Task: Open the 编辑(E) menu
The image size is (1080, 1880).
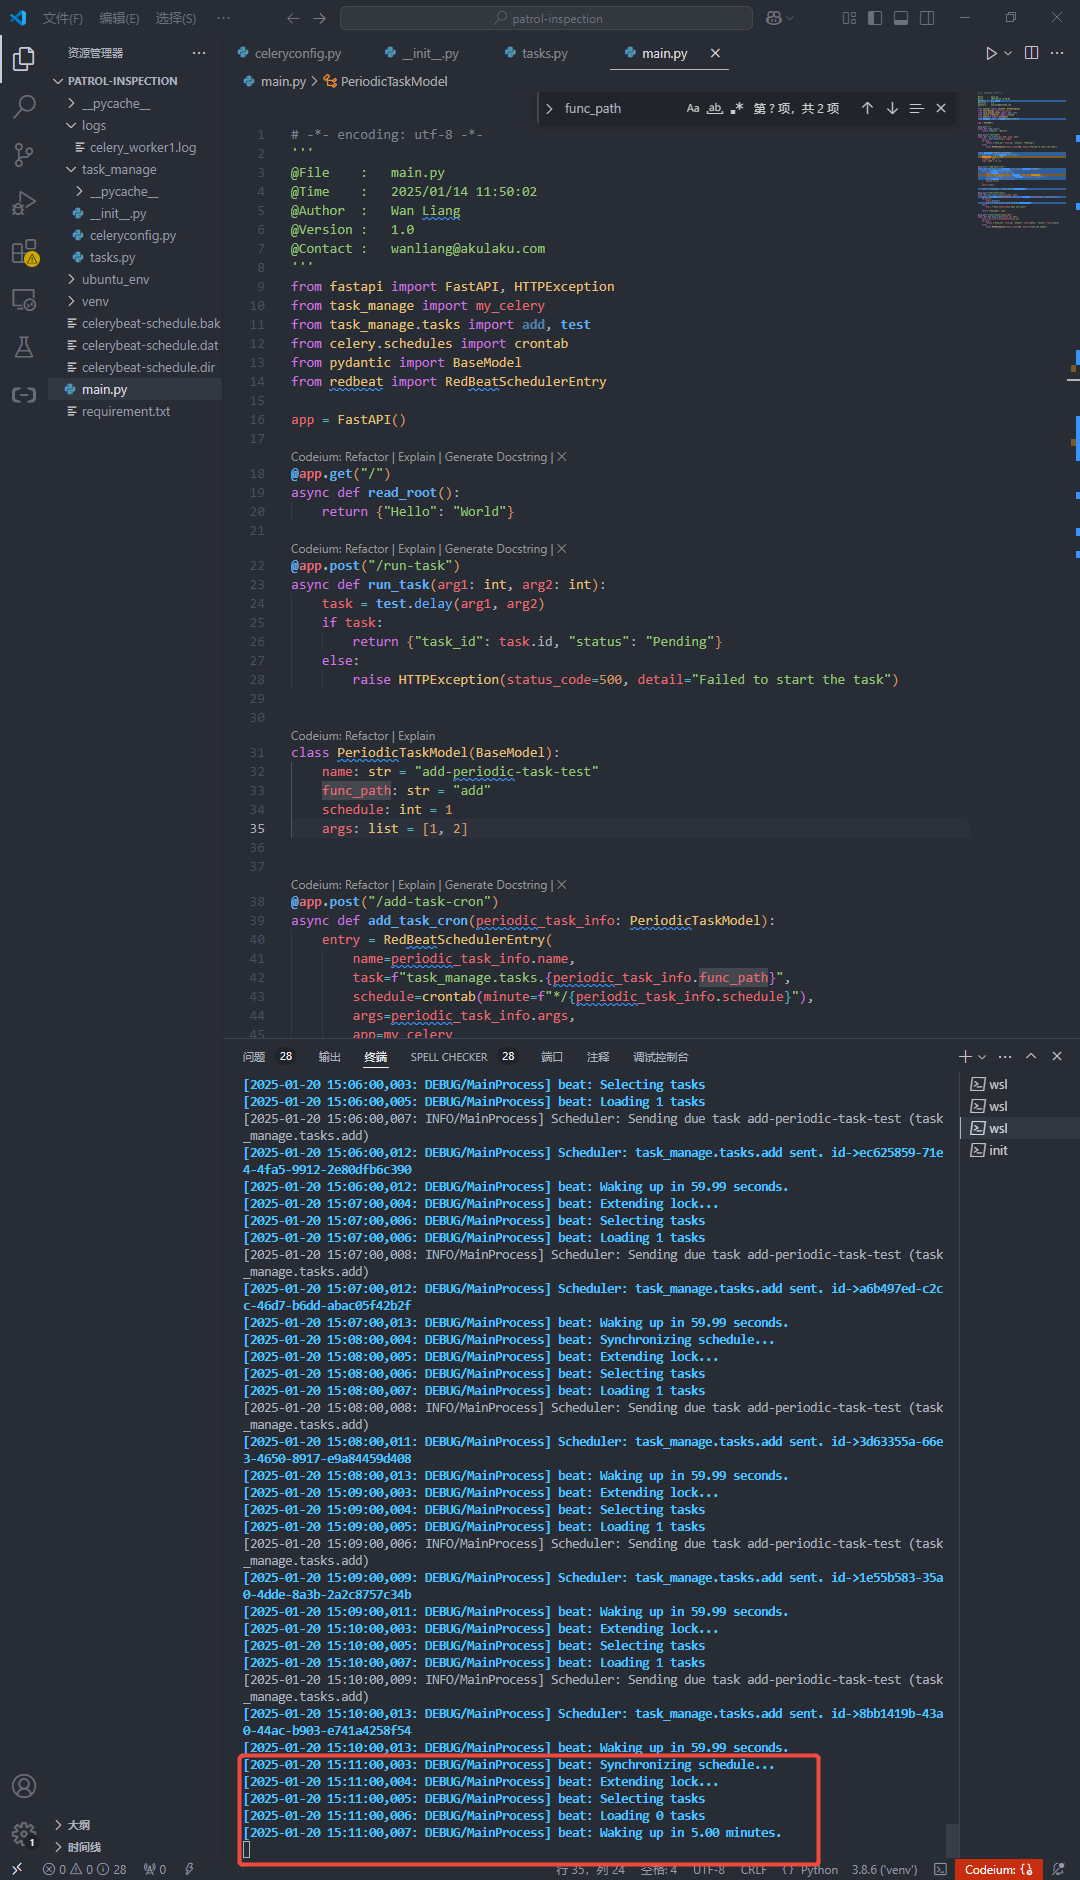Action: click(x=119, y=18)
